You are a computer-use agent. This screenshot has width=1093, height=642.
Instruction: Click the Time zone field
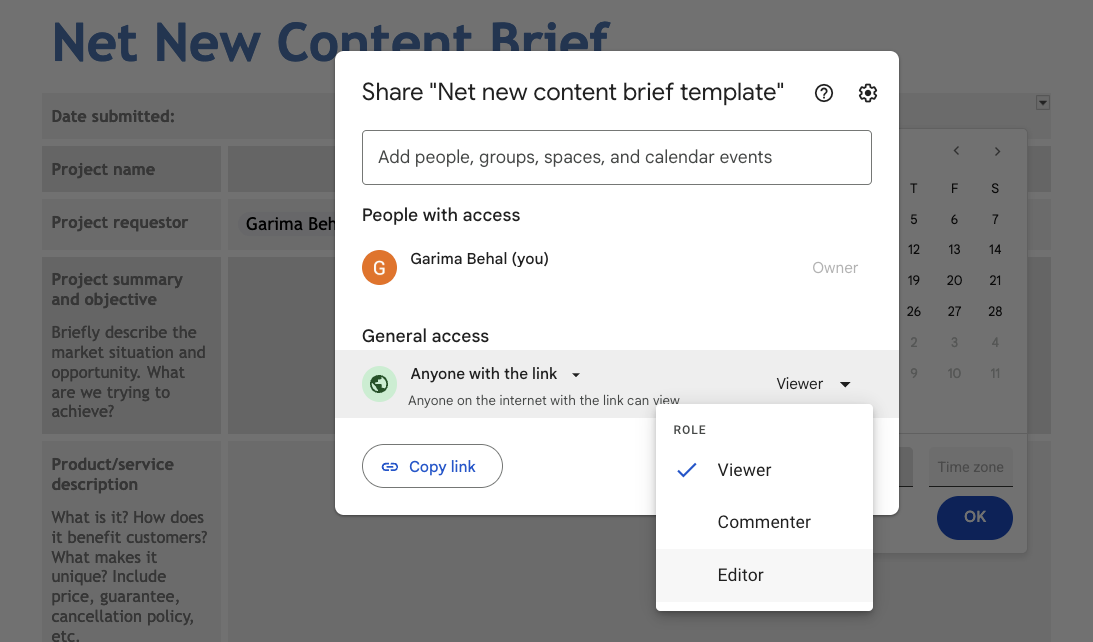point(970,467)
